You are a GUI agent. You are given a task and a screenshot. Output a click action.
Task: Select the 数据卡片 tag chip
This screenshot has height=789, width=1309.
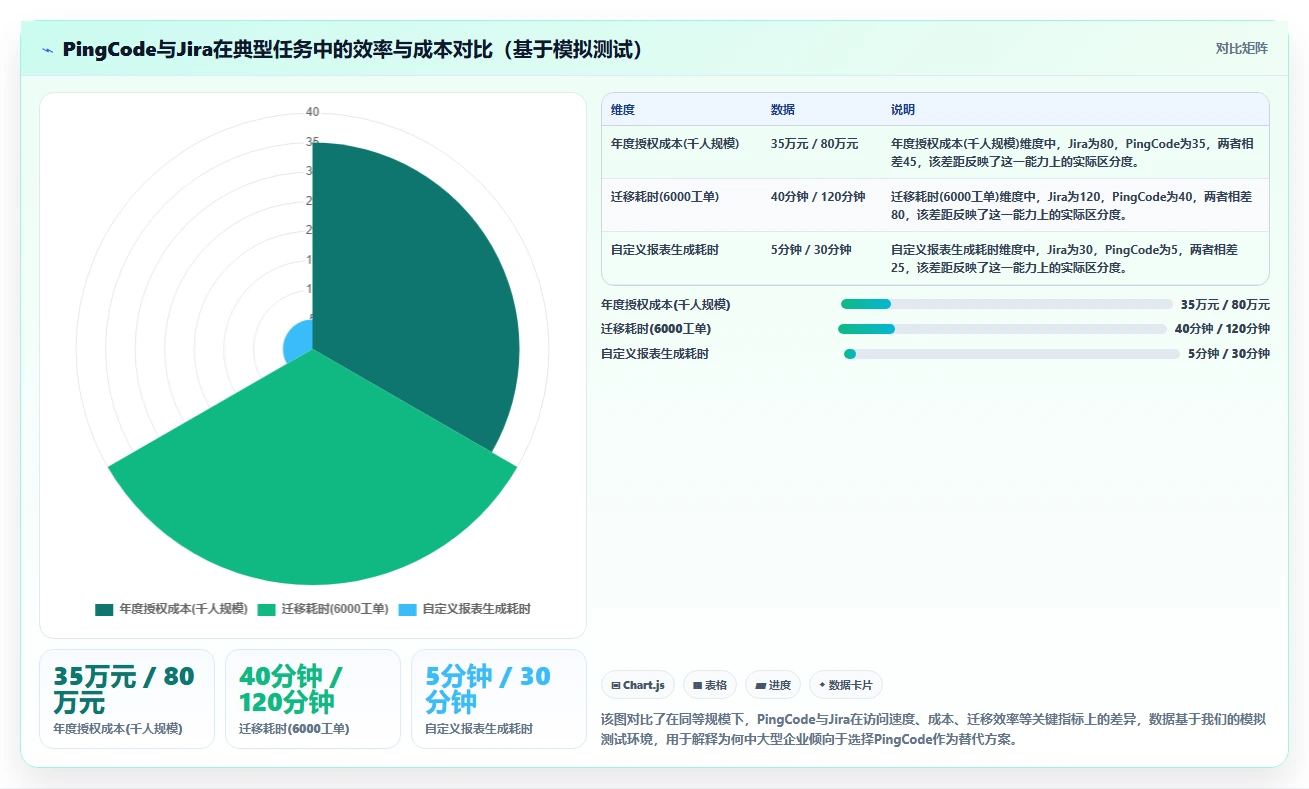coord(846,685)
